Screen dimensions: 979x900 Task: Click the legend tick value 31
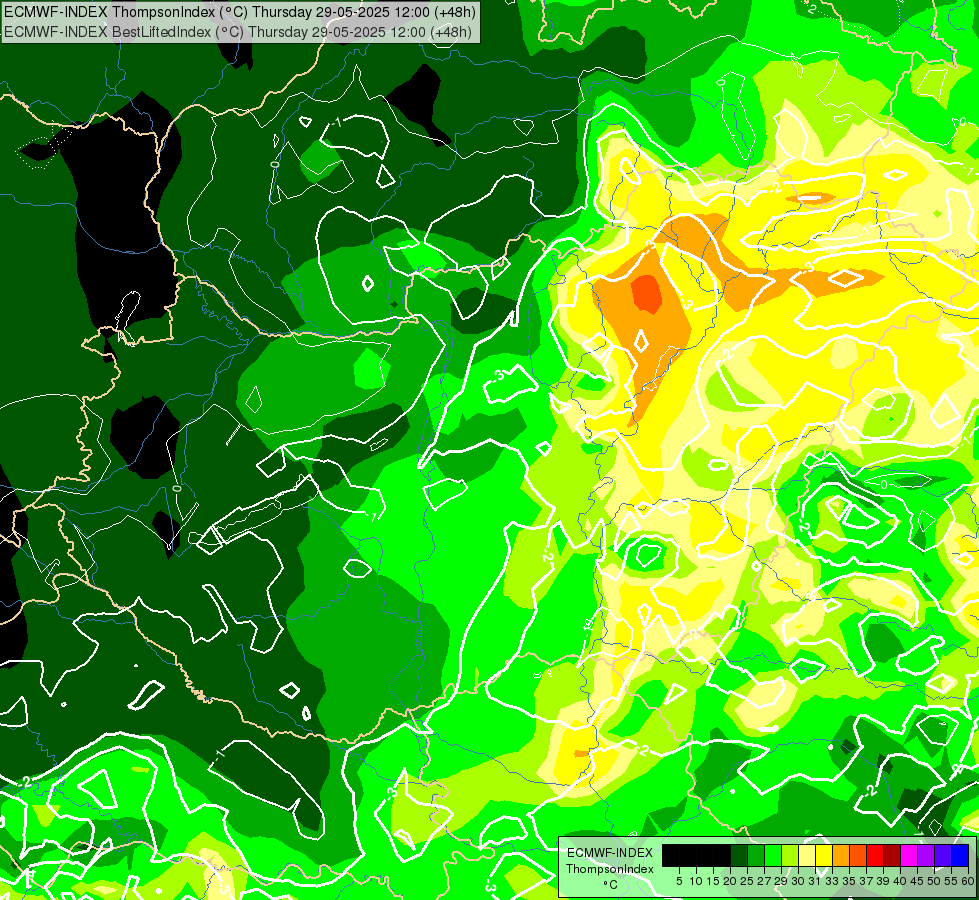point(815,881)
